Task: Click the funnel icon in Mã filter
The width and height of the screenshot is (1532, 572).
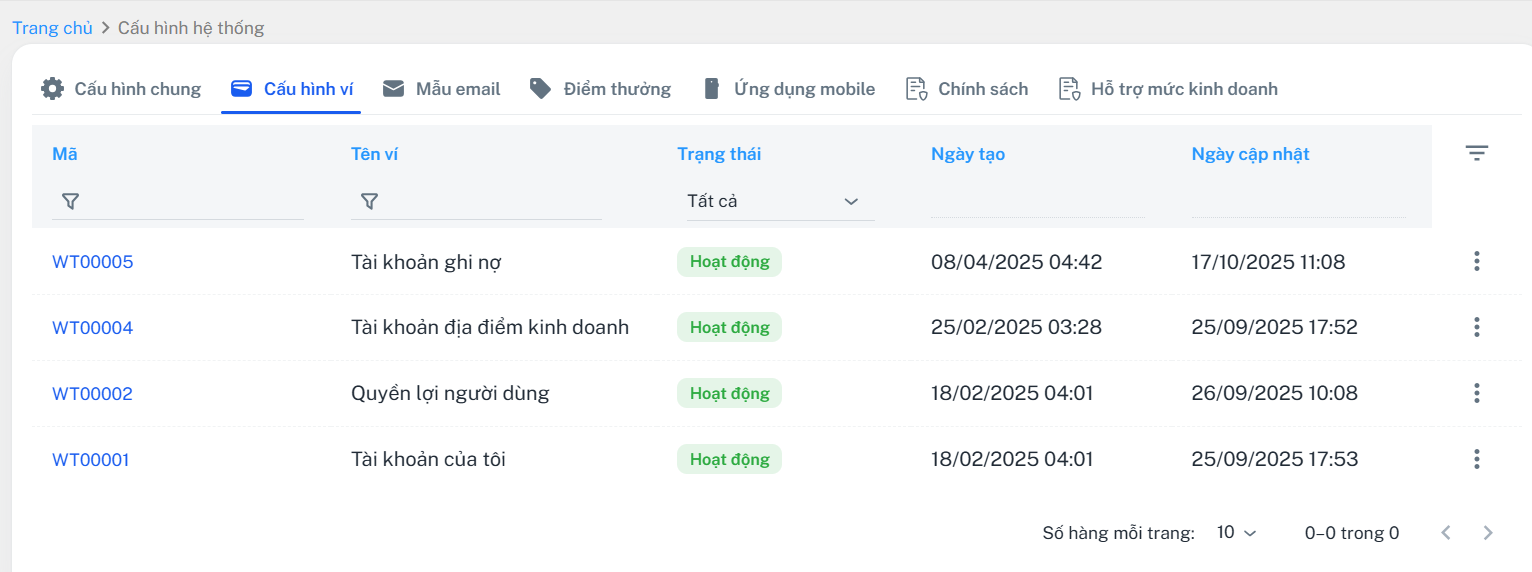Action: click(69, 202)
